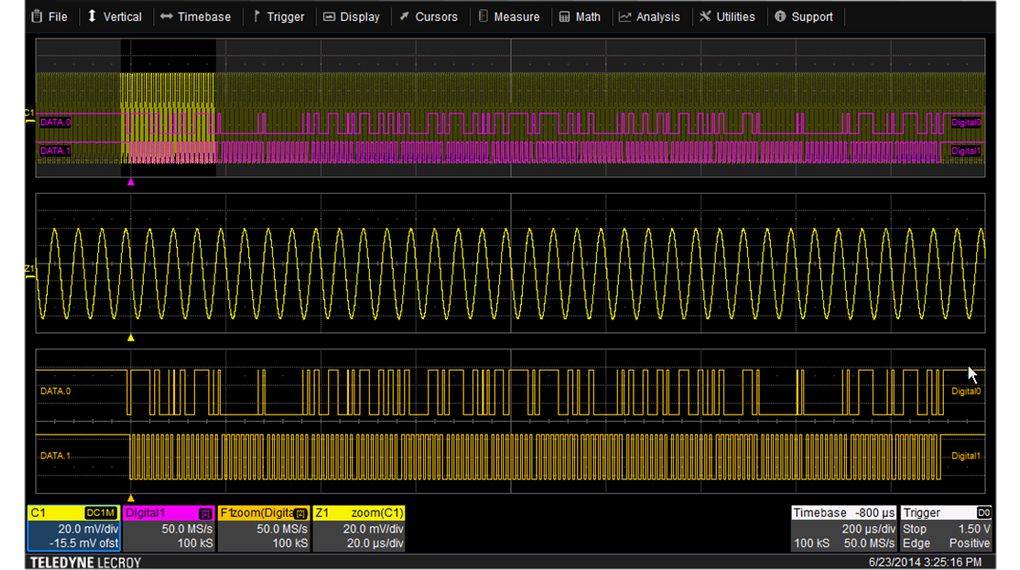Click the small badge icon on F1 descriptor
This screenshot has height=570, width=1020.
[x=300, y=513]
